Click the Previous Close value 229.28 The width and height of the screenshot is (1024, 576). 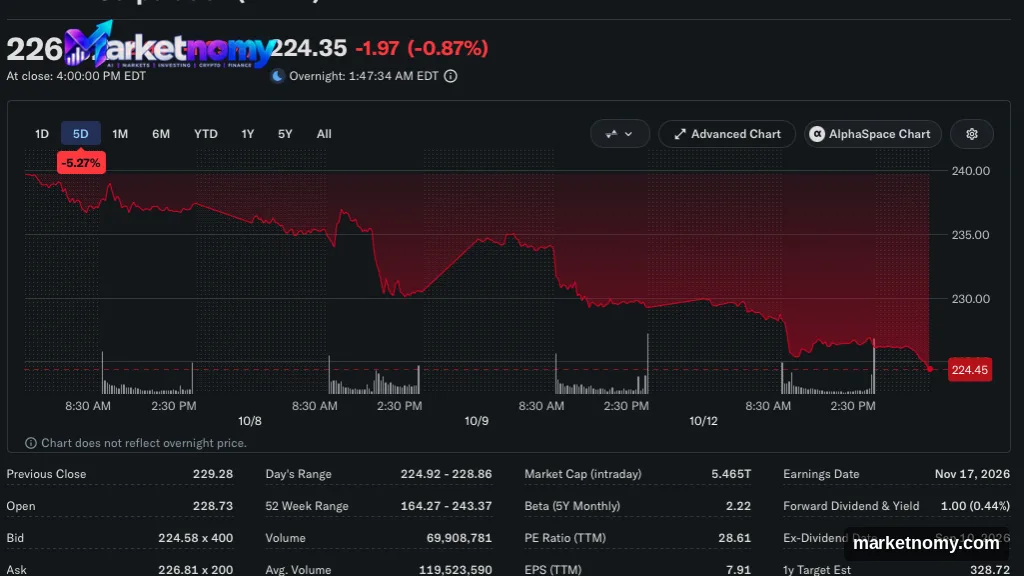pos(213,474)
